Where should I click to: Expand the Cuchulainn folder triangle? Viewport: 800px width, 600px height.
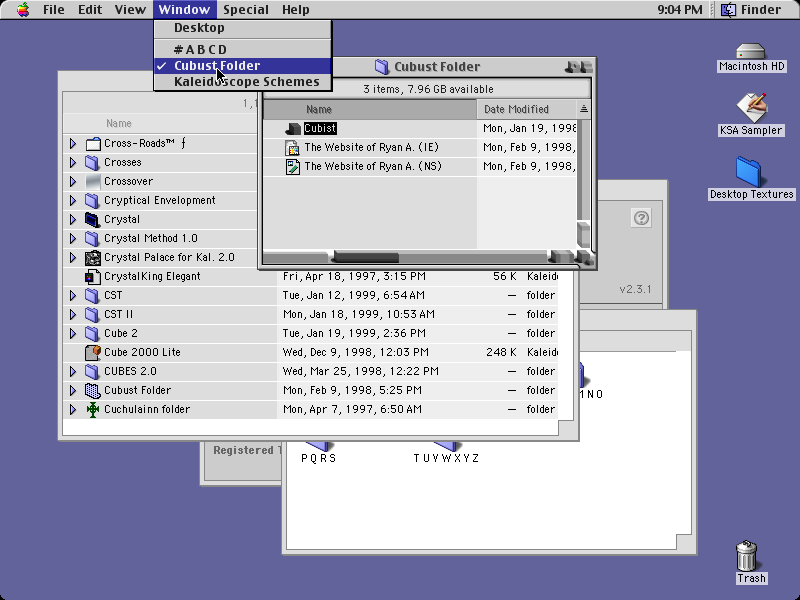point(73,409)
